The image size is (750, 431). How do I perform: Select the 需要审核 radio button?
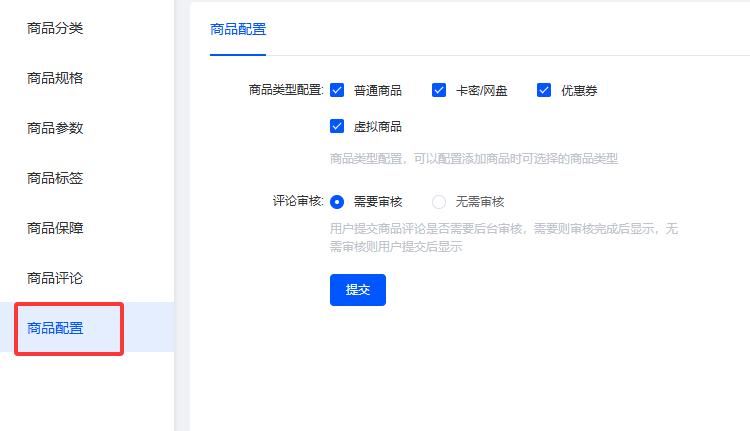337,201
